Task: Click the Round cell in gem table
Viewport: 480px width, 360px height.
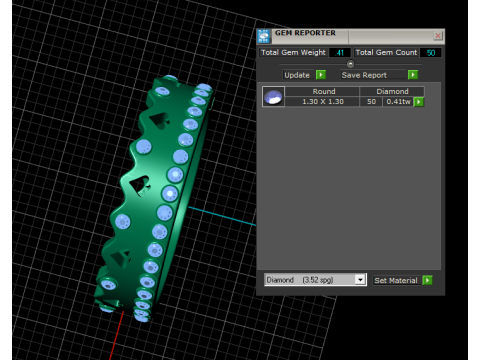Action: (x=322, y=91)
